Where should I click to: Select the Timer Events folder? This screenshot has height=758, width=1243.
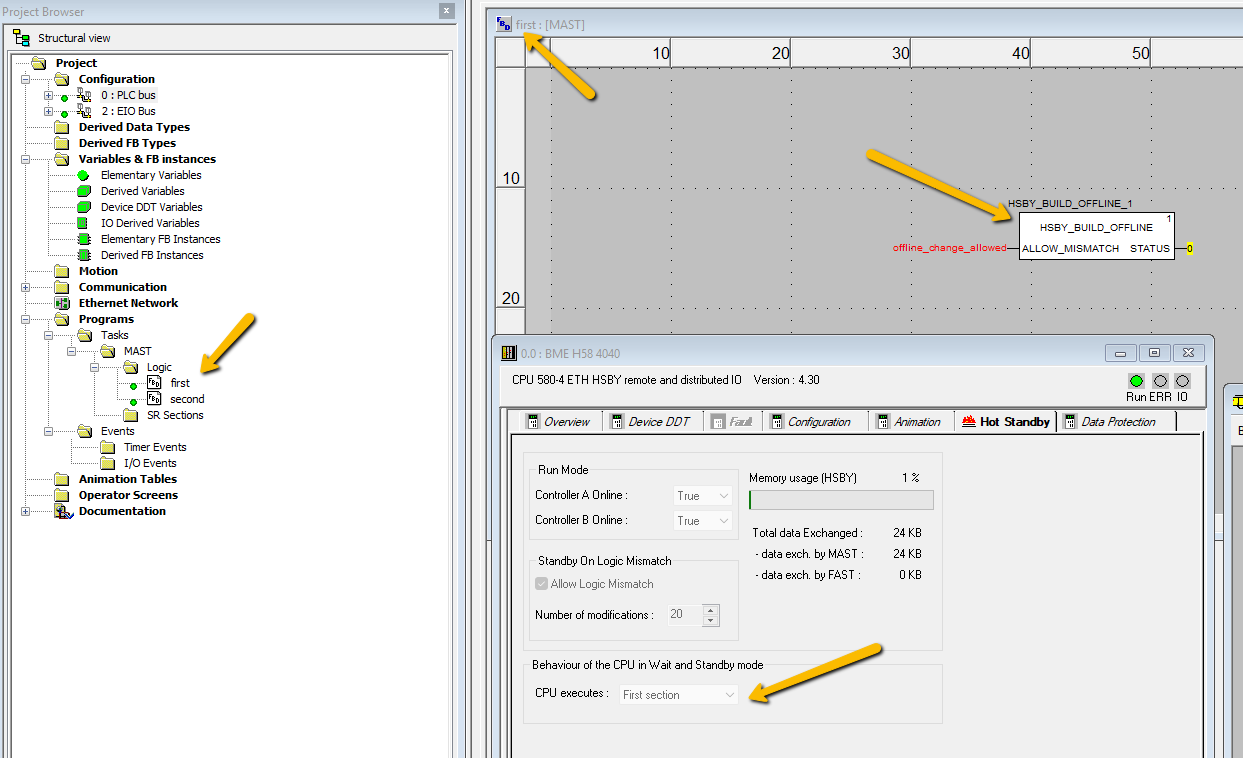(107, 447)
